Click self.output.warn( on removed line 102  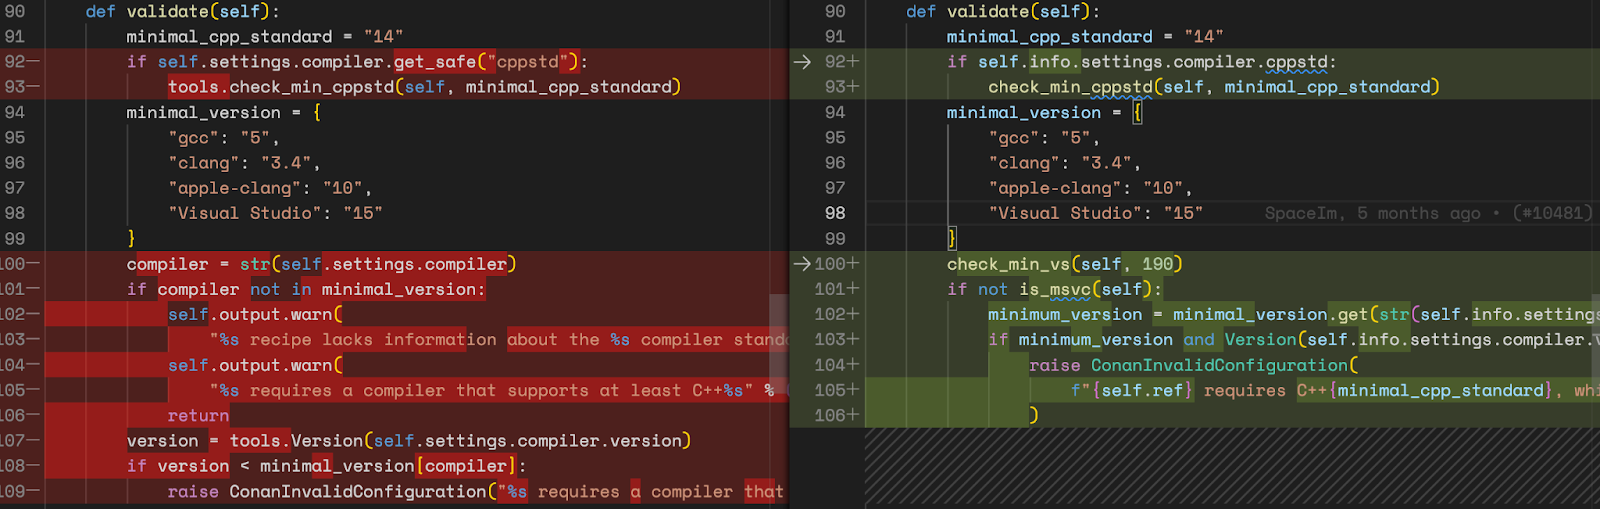tap(255, 314)
